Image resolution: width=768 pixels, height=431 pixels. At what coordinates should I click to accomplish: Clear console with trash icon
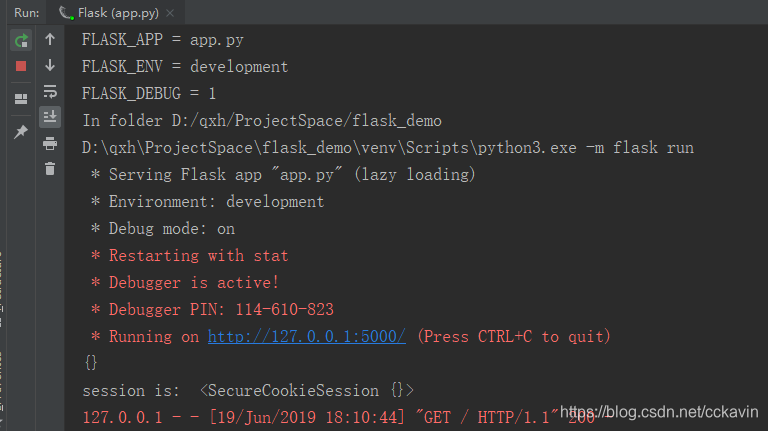[50, 169]
